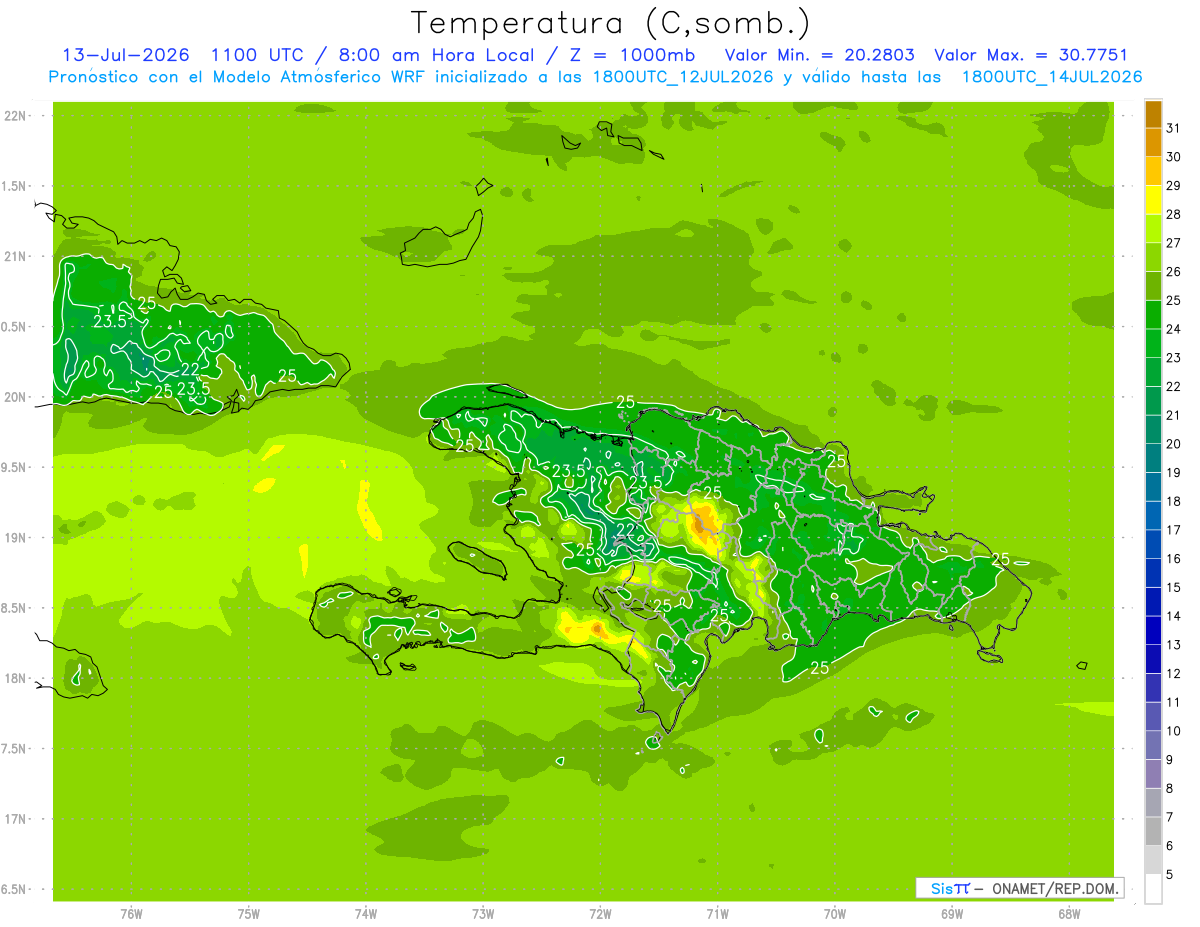Click the '1800UTC_14JUL2026' valid-until time text
1200x927 pixels.
[1052, 77]
